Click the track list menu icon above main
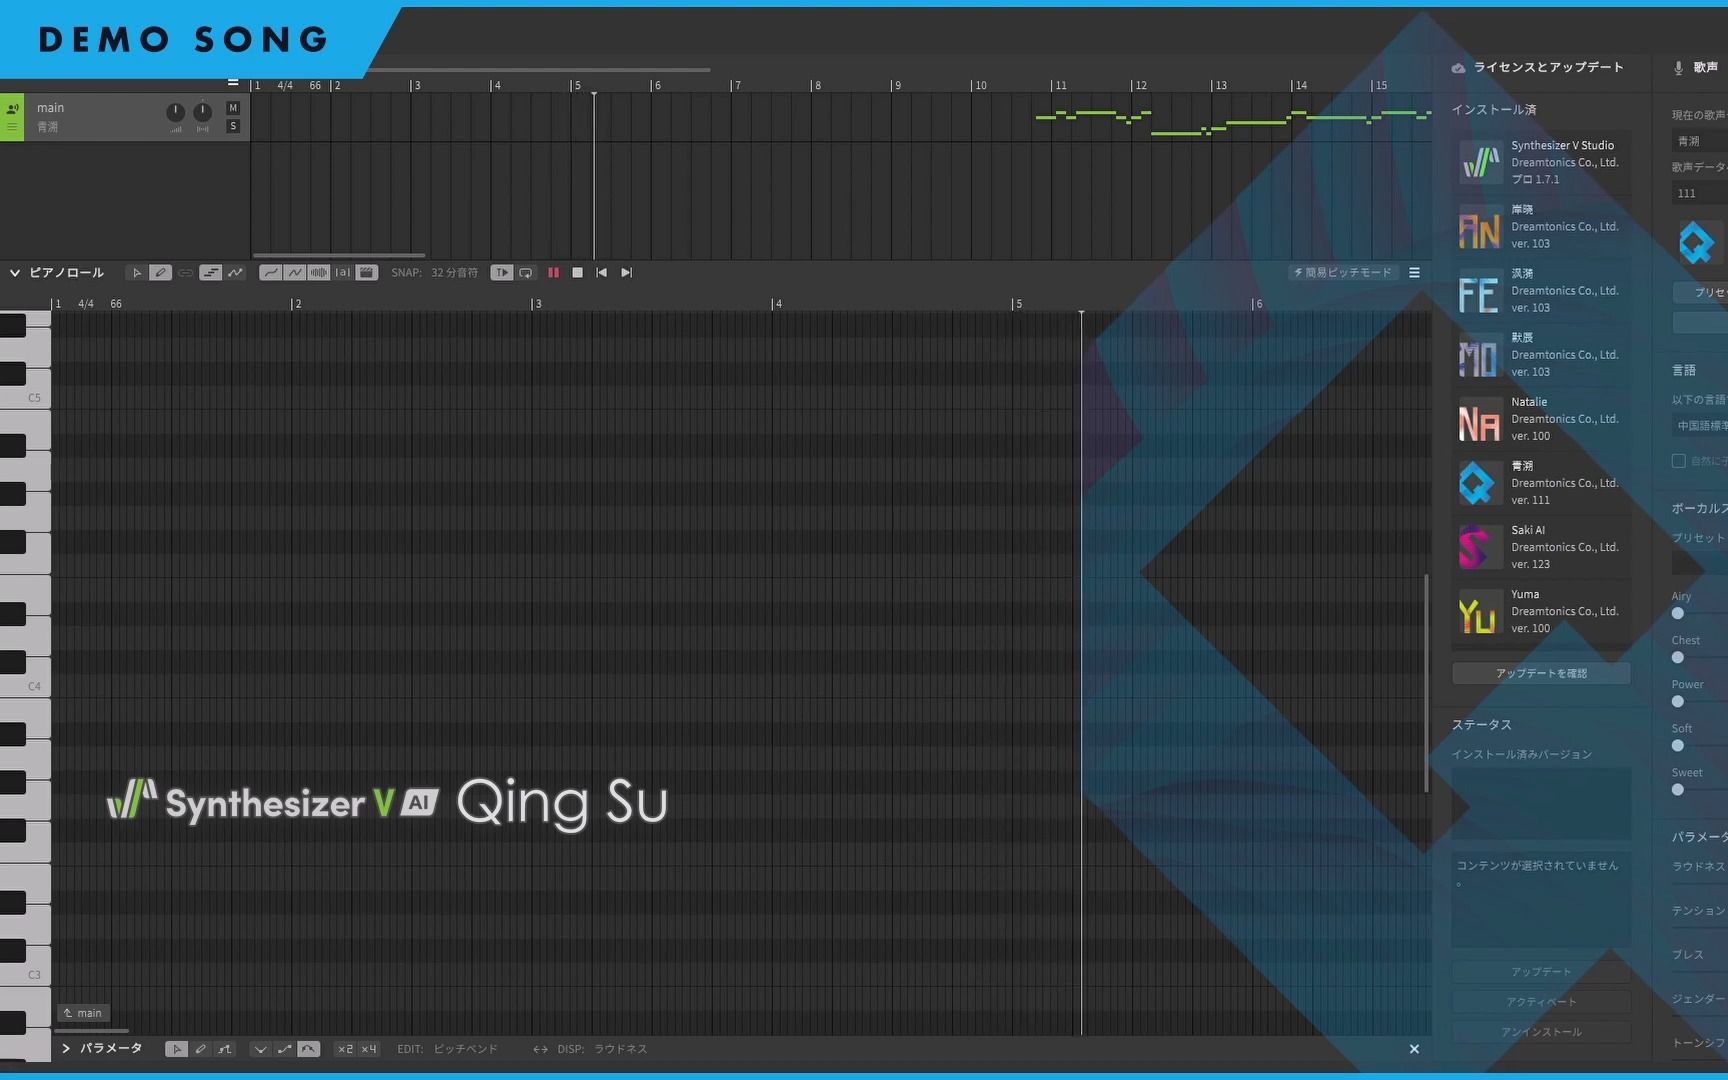The height and width of the screenshot is (1080, 1728). click(233, 83)
